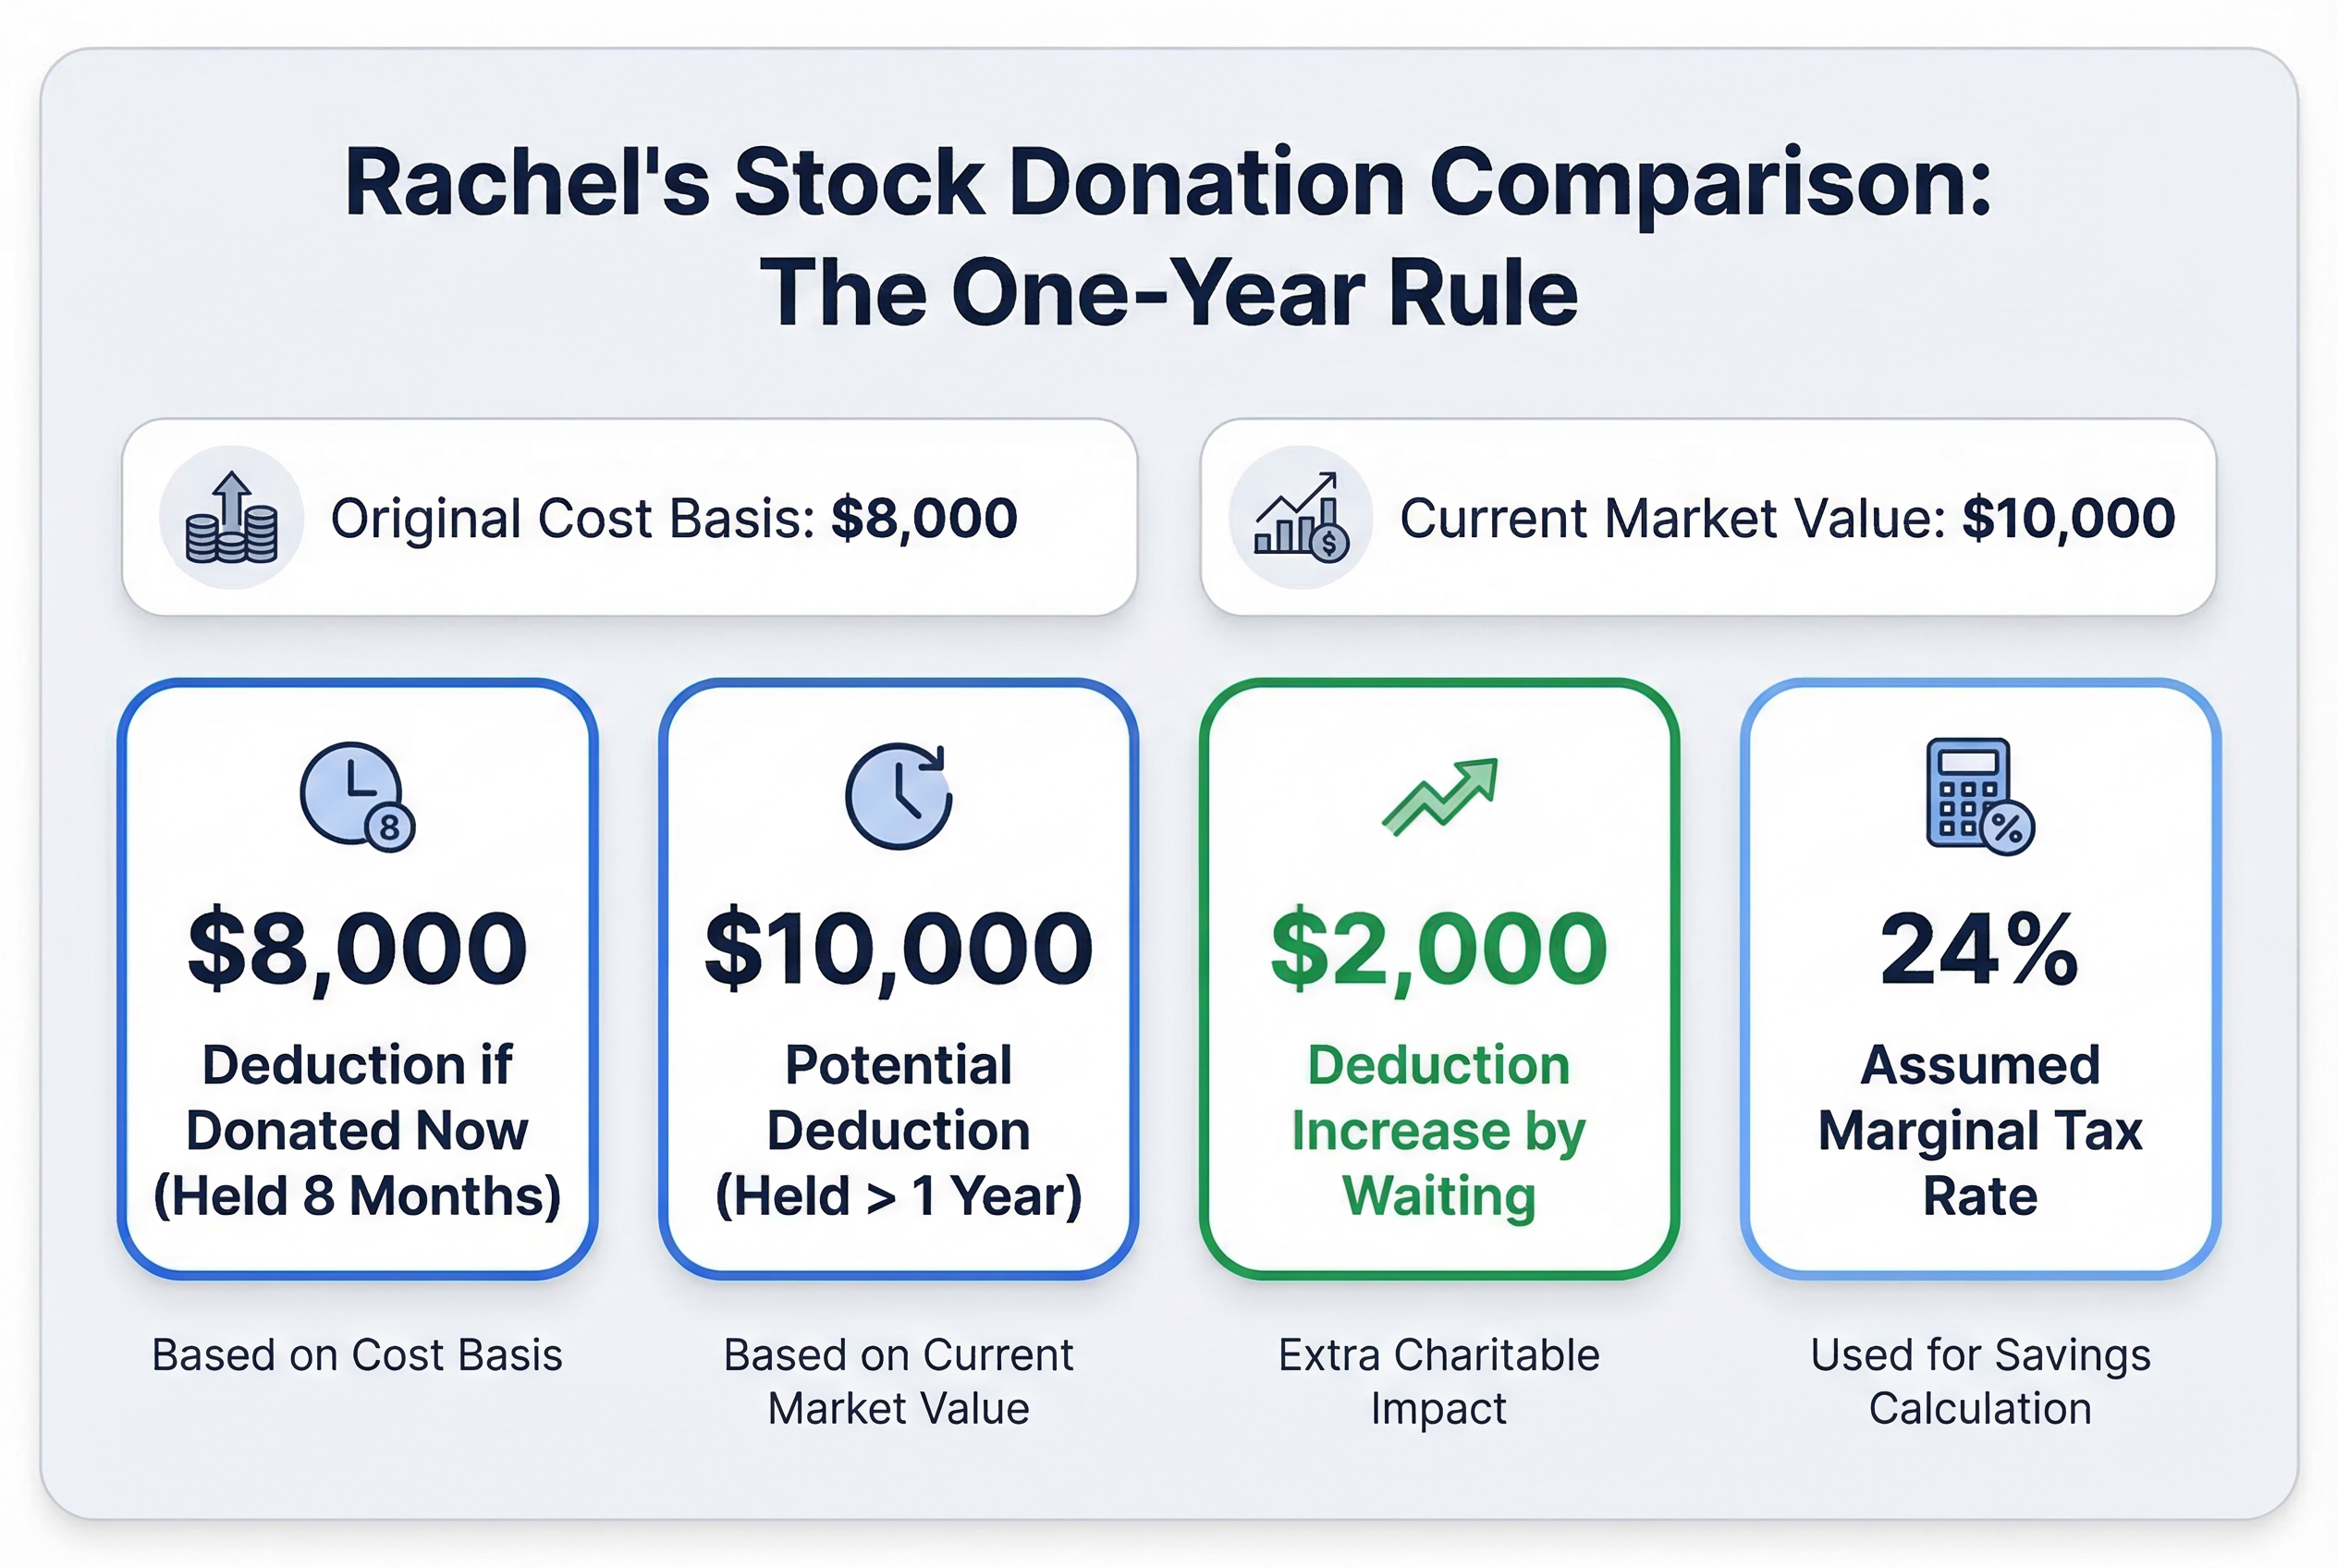This screenshot has height=1568, width=2337.
Task: Click the clock icon with circular arrow
Action: [x=898, y=797]
